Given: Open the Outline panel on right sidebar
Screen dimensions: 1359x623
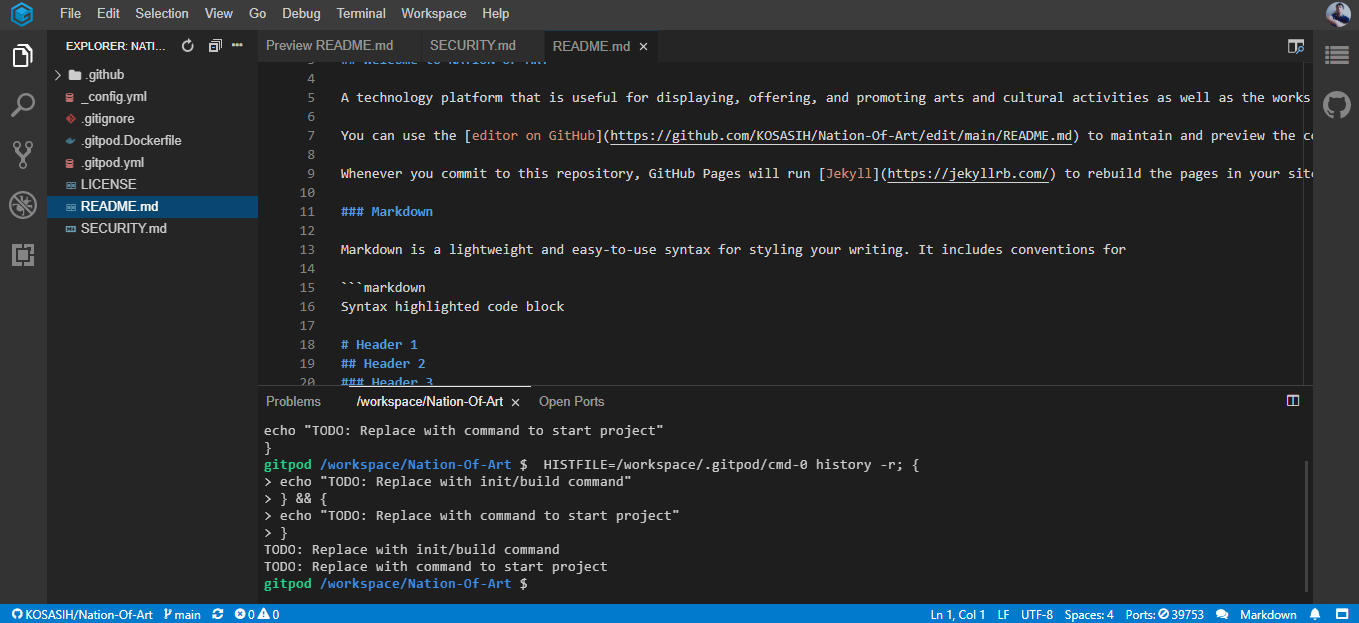Looking at the screenshot, I should point(1337,56).
